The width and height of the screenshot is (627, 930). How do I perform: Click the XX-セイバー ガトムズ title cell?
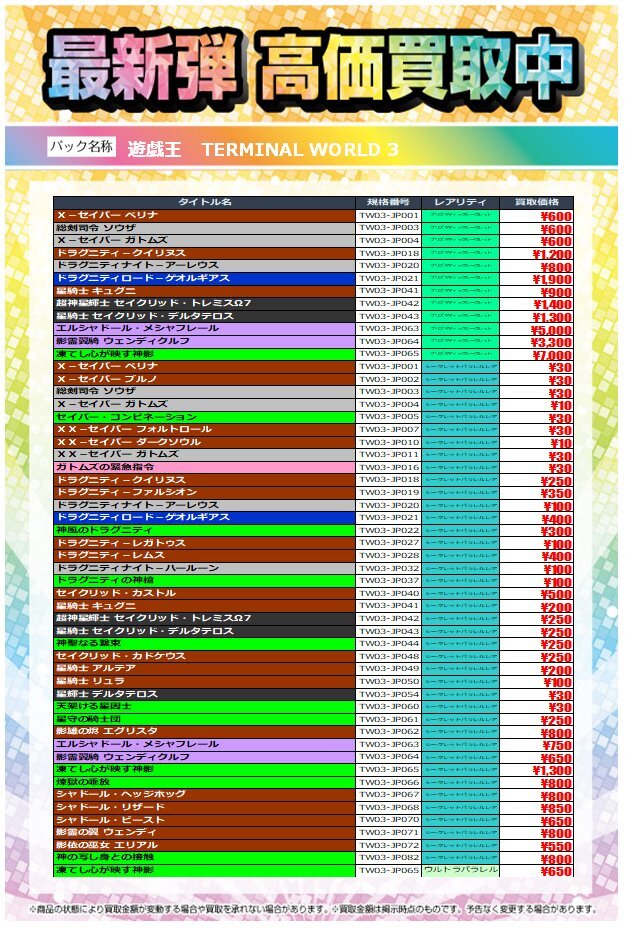click(x=205, y=455)
